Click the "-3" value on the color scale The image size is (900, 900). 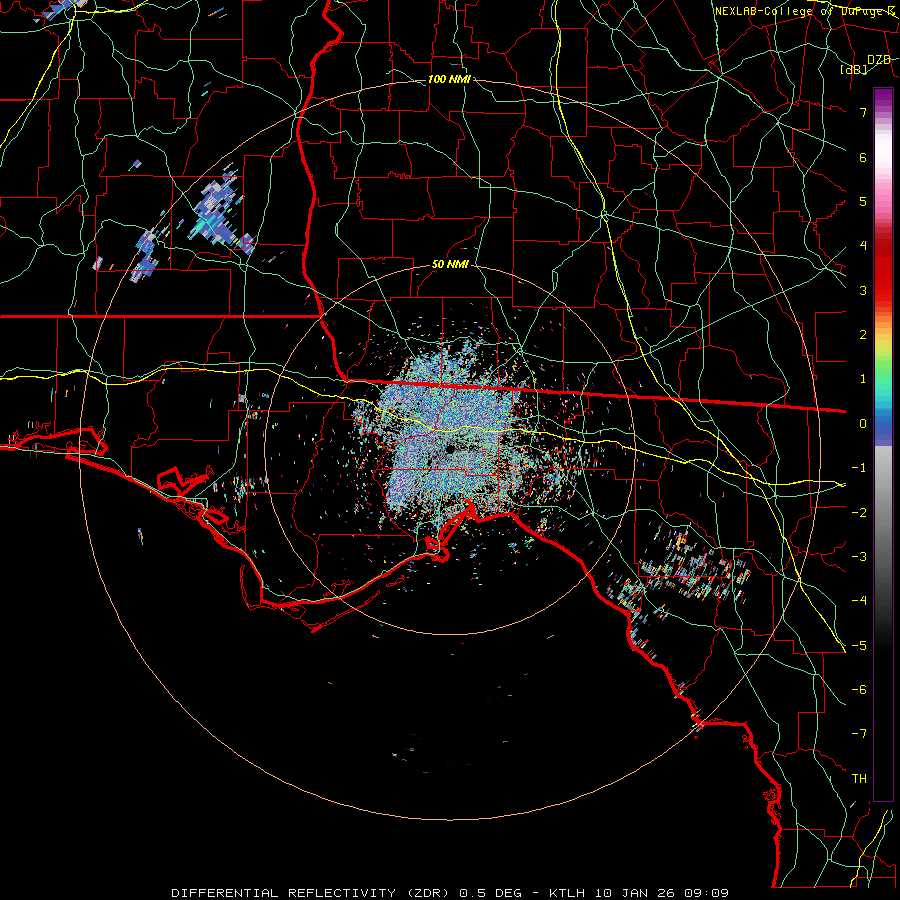pos(859,557)
